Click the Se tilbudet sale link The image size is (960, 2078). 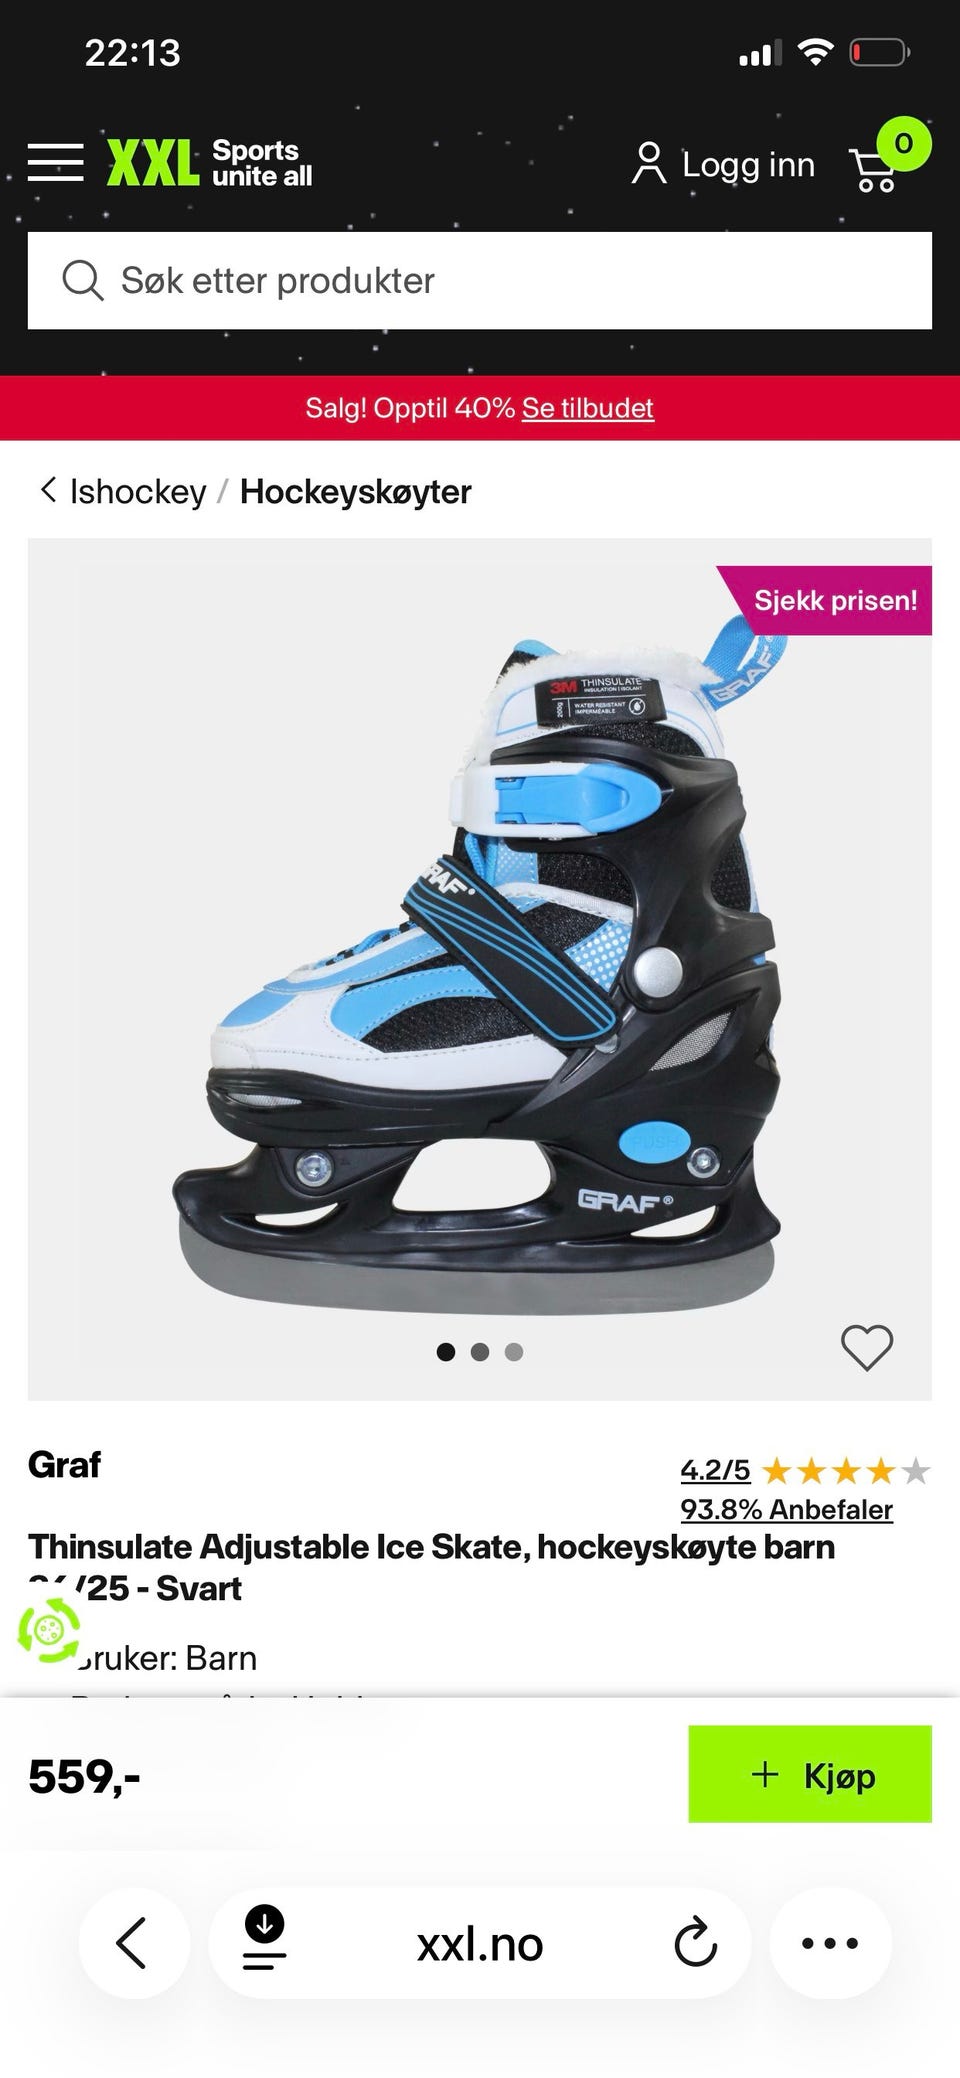tap(588, 408)
